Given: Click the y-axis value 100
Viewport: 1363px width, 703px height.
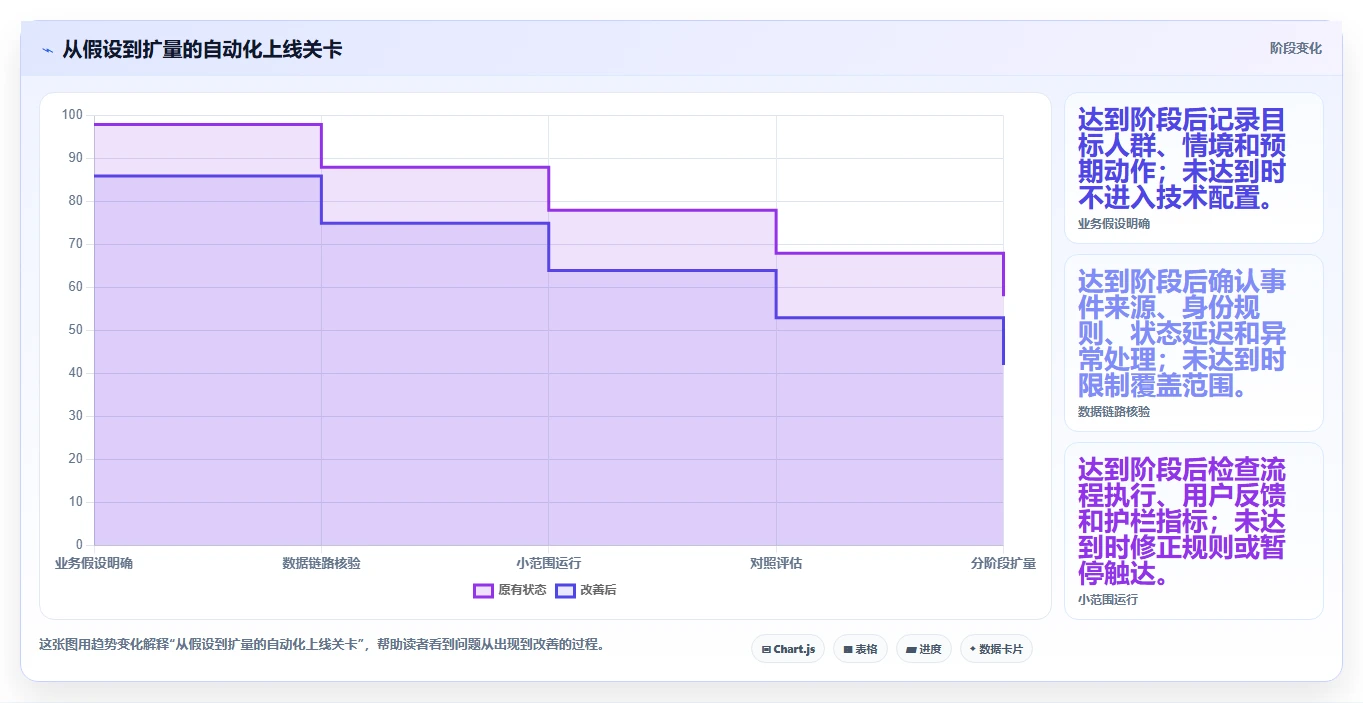Looking at the screenshot, I should (x=72, y=115).
